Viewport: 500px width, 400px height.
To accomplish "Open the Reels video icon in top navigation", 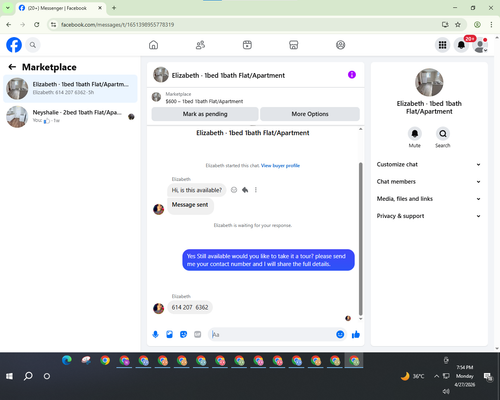I will point(247,45).
